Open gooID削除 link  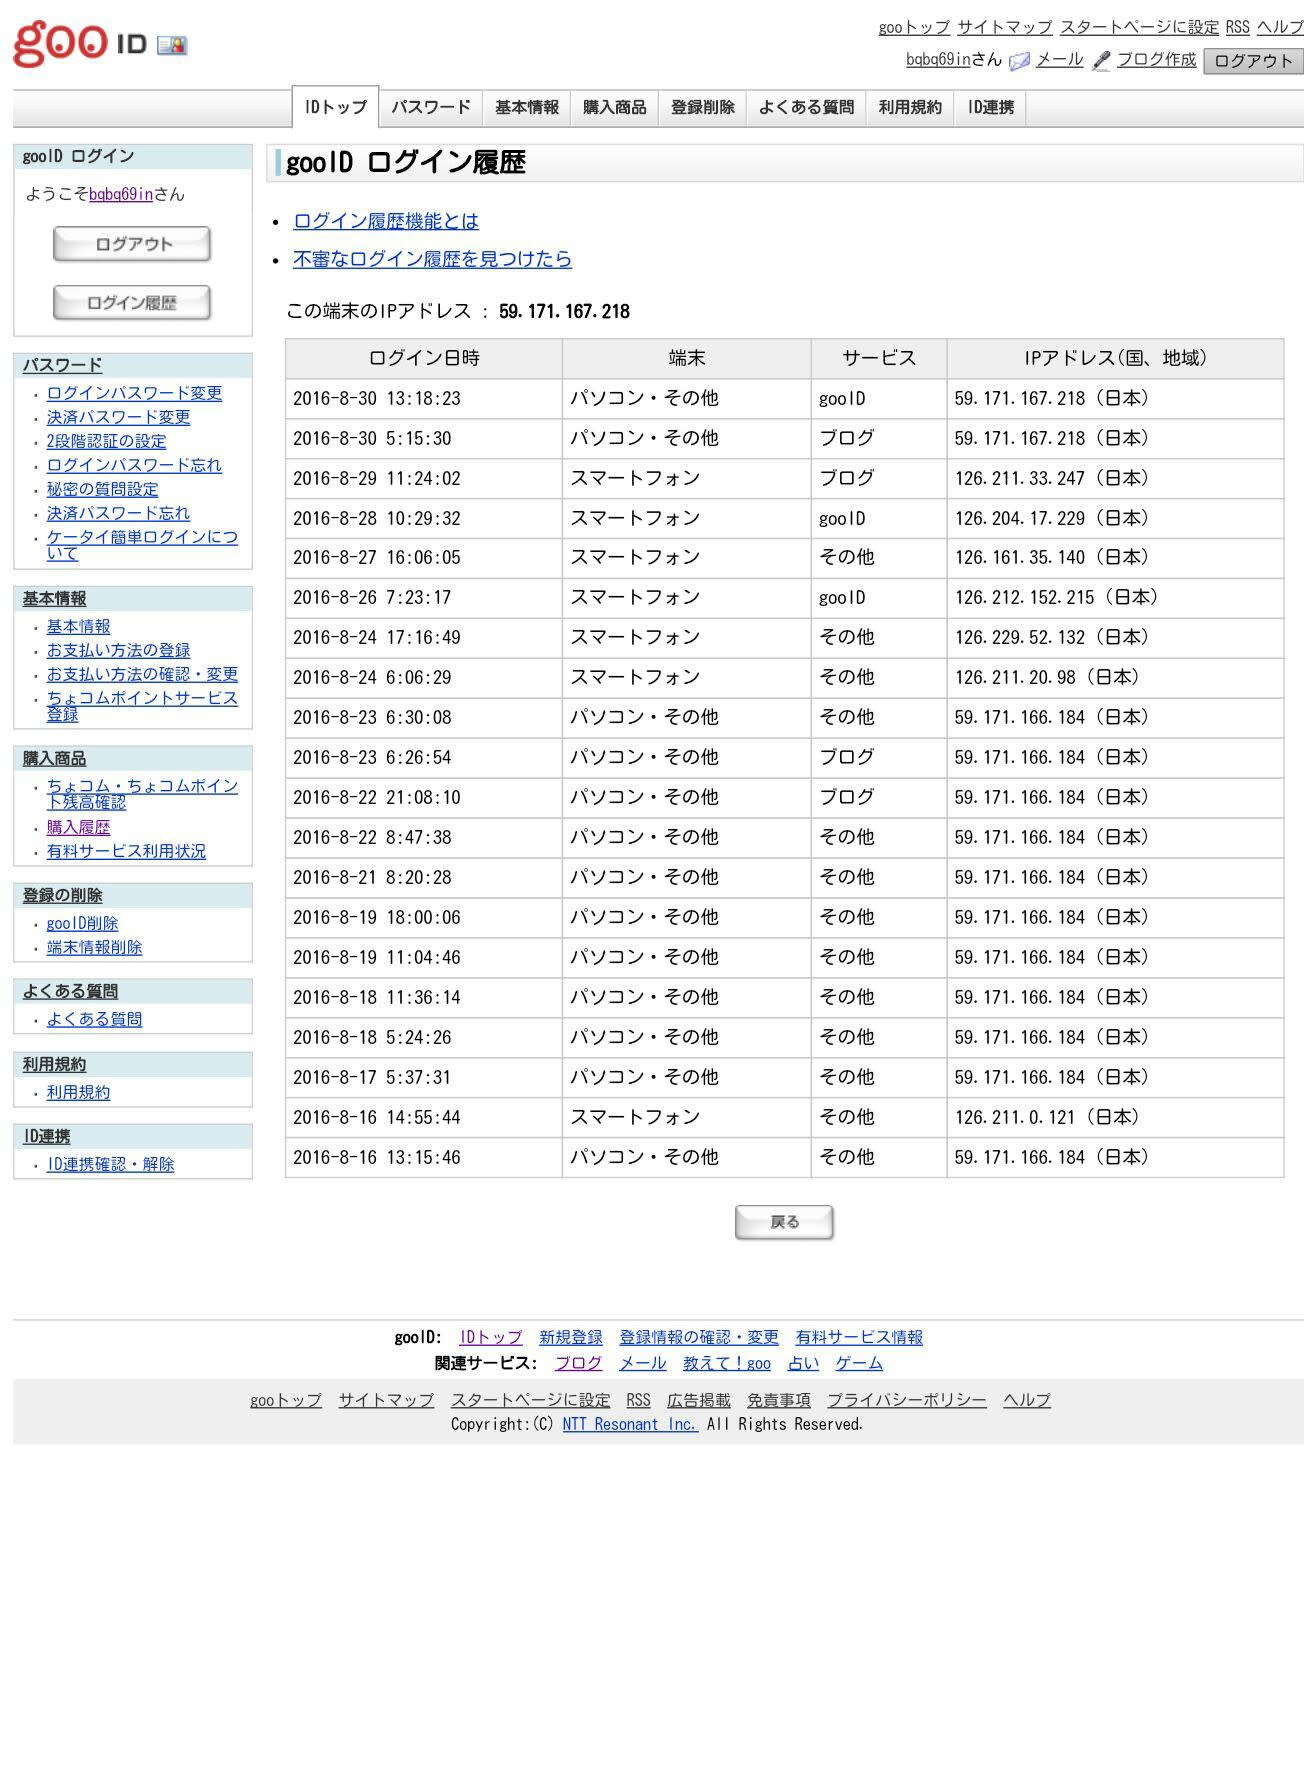[82, 923]
